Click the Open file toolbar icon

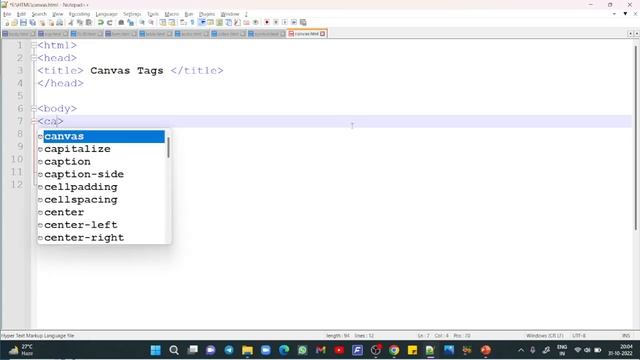pos(14,22)
